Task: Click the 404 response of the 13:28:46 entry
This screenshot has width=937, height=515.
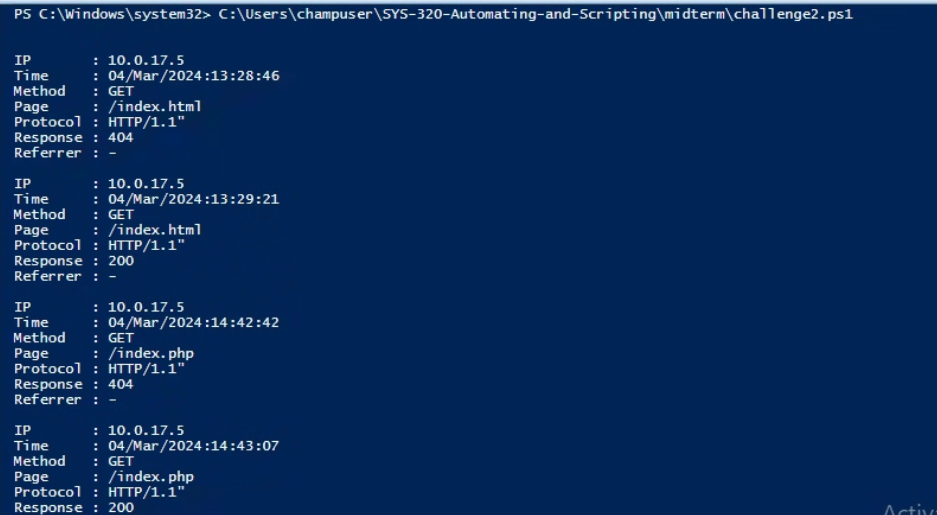Action: click(120, 138)
